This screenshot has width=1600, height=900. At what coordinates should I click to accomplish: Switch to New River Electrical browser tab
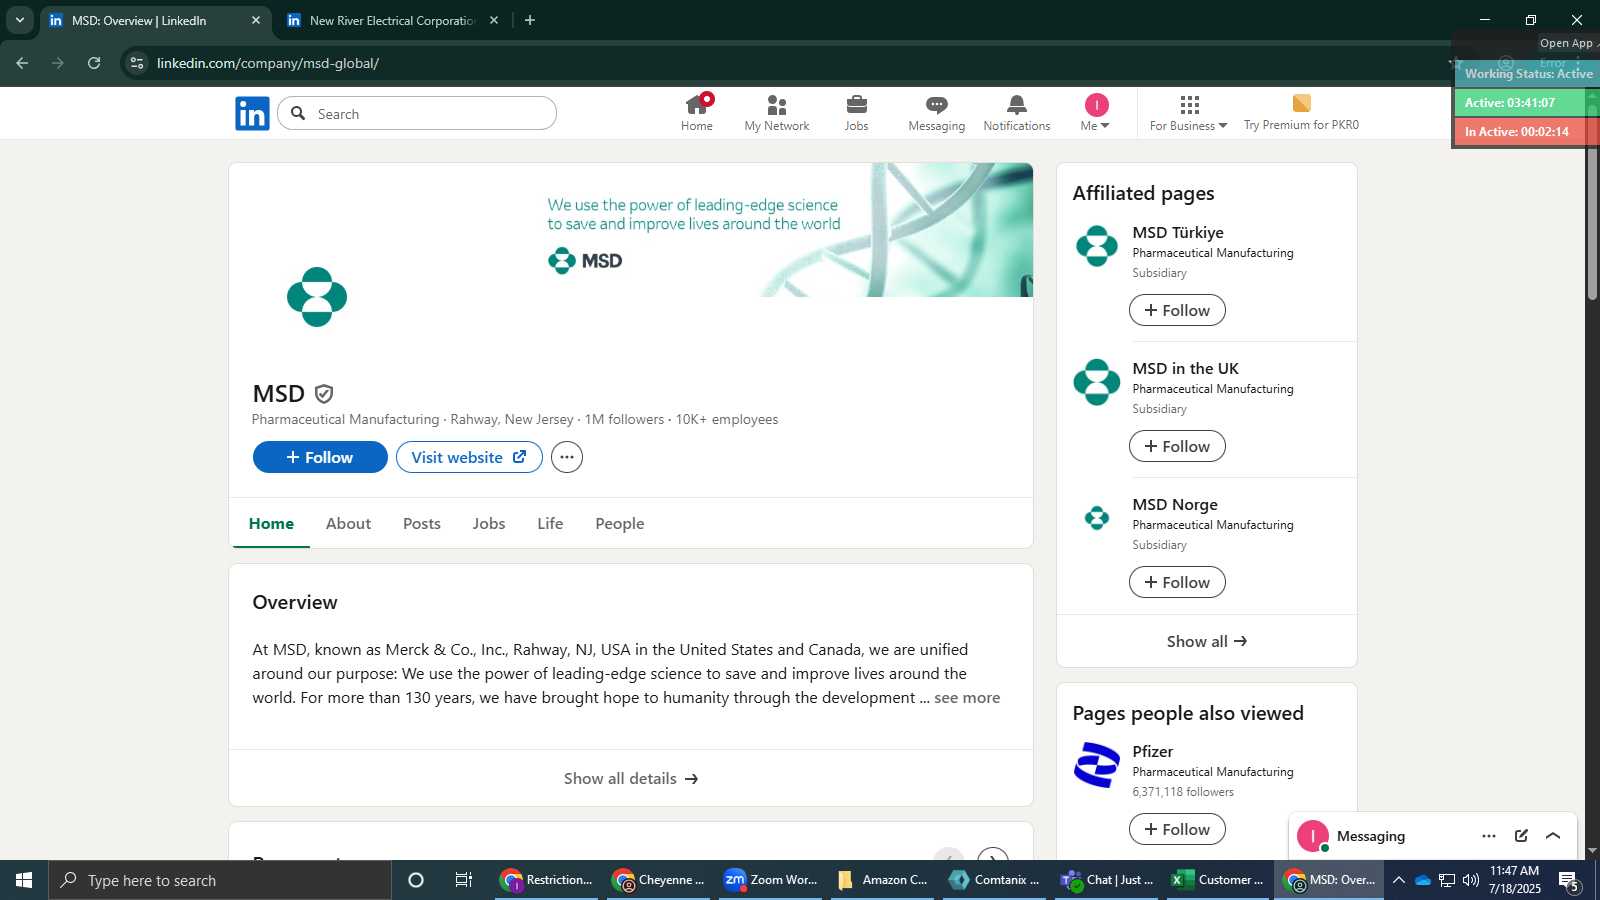pyautogui.click(x=393, y=20)
